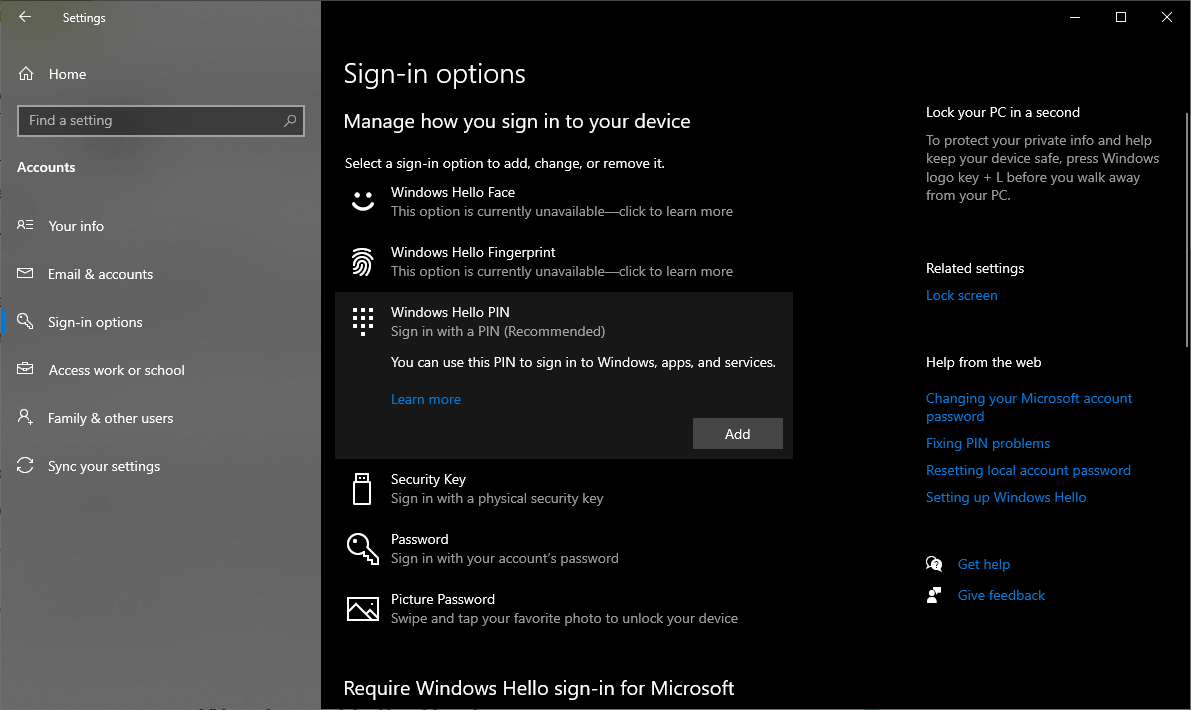
Task: Click the Windows Hello PIN keypad icon
Action: [x=362, y=320]
